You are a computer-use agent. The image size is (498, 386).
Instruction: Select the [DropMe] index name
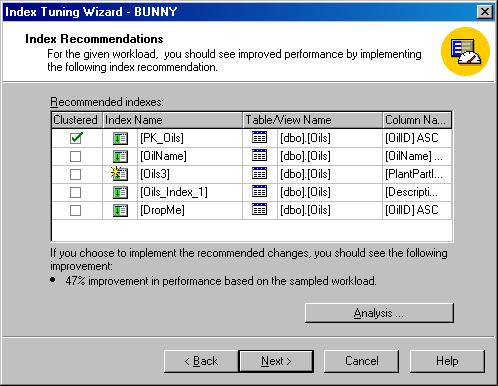pos(162,210)
